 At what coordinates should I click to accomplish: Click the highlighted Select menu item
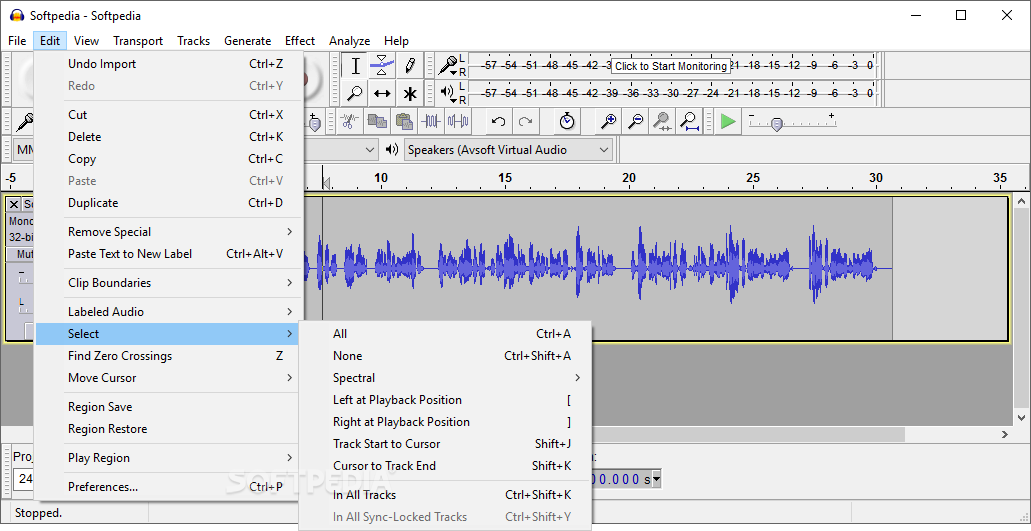[x=168, y=334]
